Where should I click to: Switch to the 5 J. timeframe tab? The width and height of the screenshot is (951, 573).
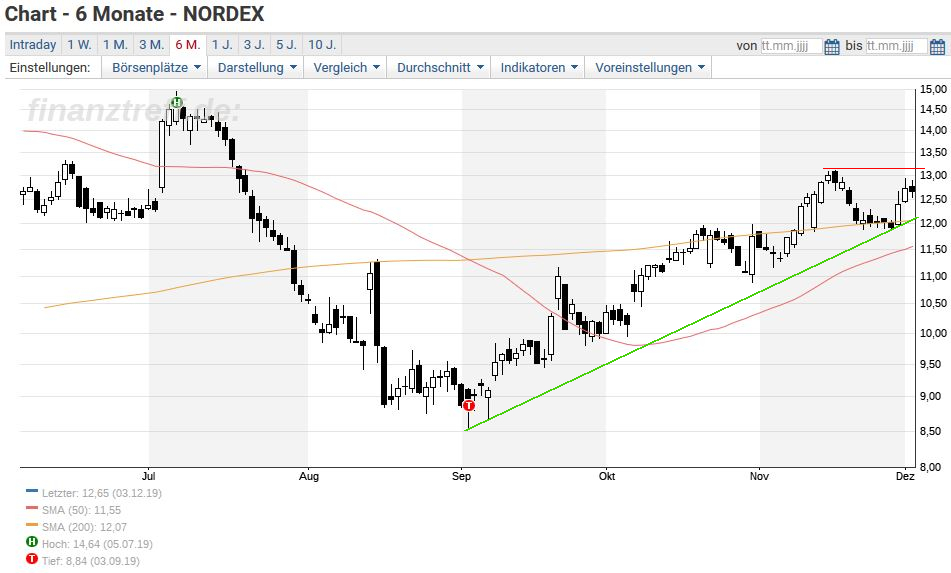click(x=286, y=45)
